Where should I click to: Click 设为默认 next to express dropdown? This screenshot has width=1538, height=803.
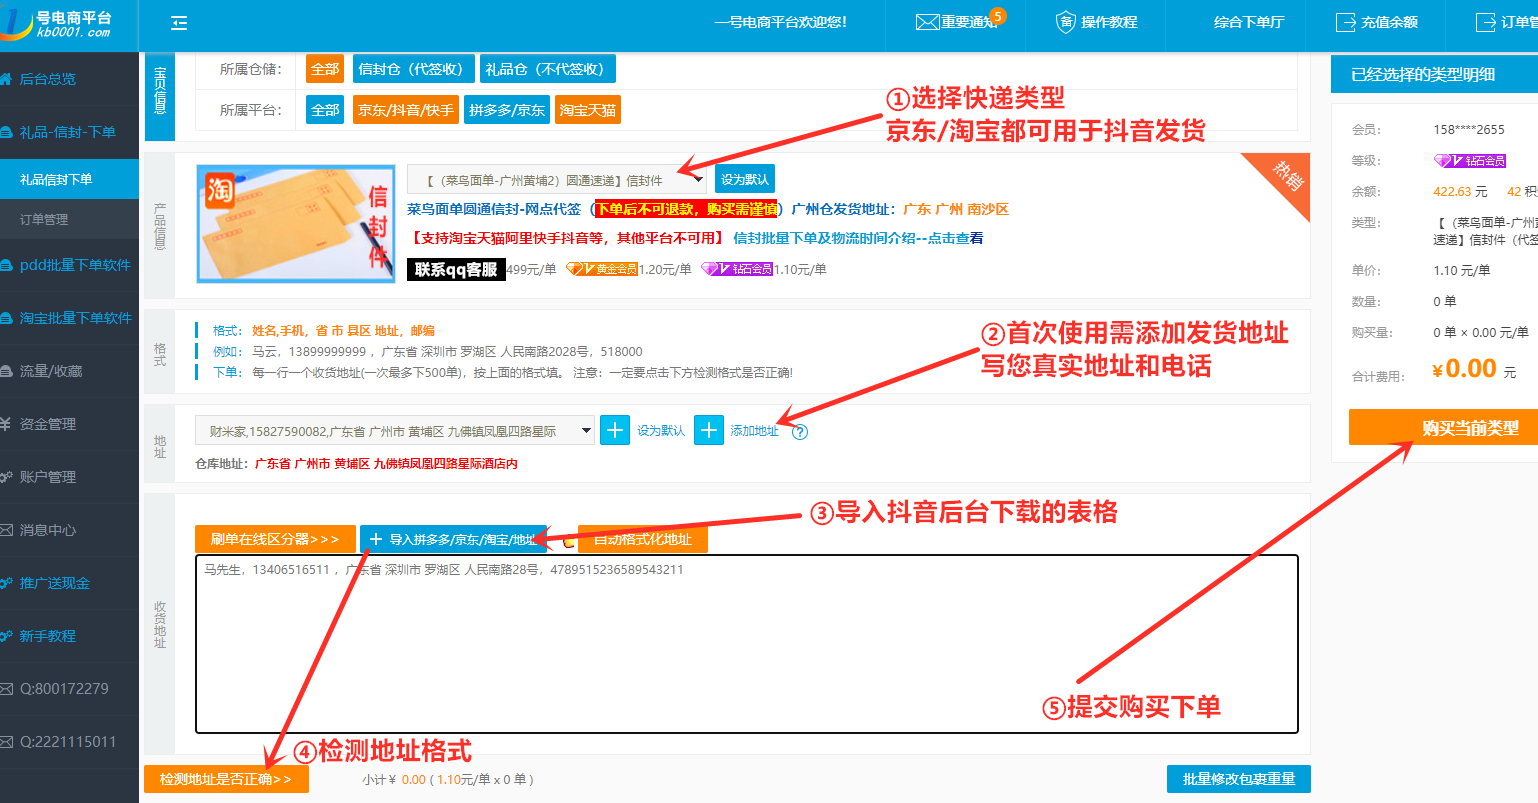pyautogui.click(x=745, y=180)
